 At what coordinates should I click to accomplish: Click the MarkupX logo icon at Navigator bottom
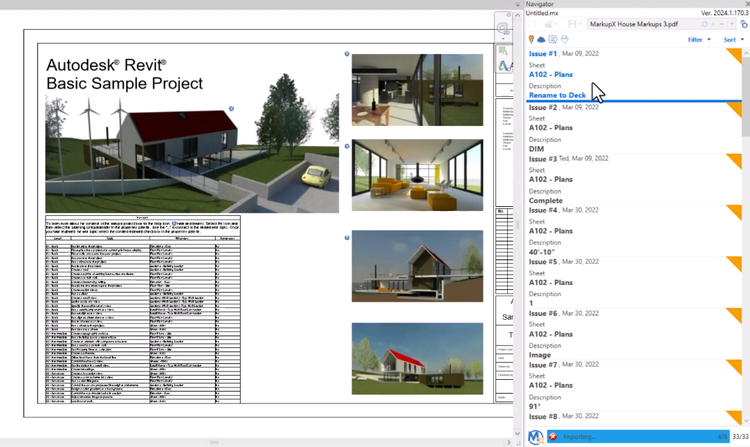tap(536, 436)
